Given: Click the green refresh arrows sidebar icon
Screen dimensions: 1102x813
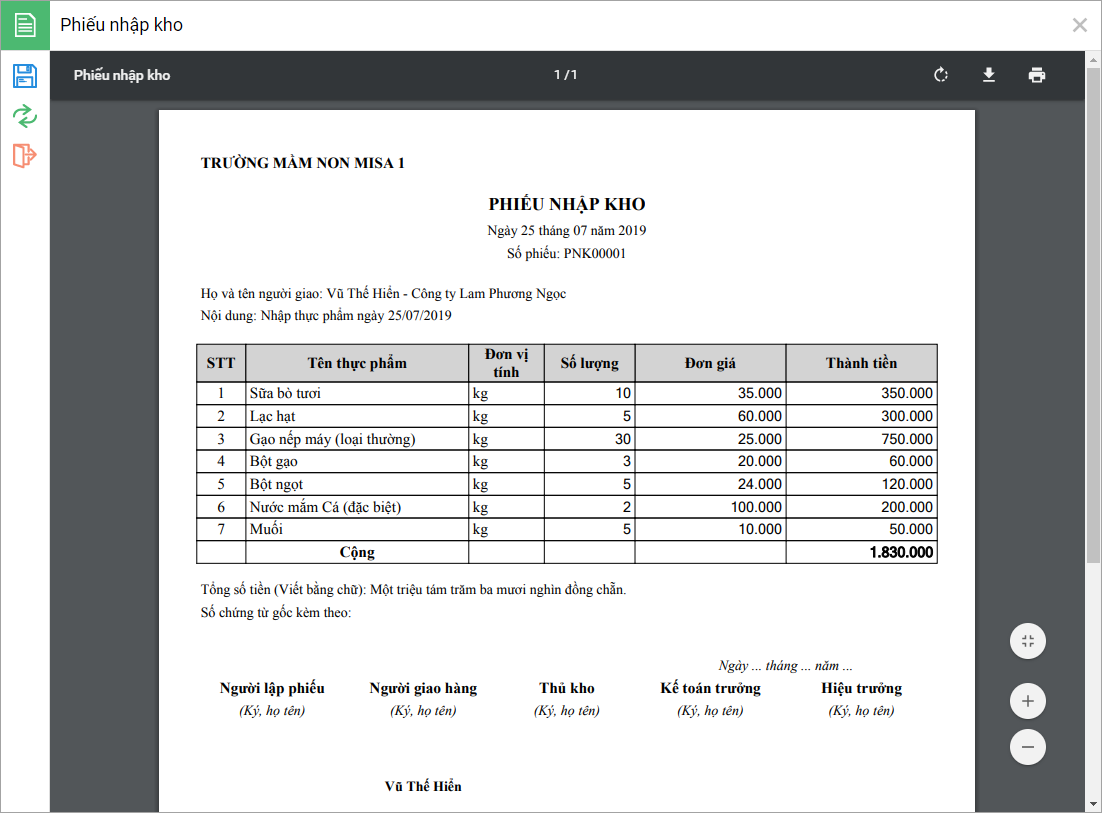Looking at the screenshot, I should pyautogui.click(x=25, y=116).
